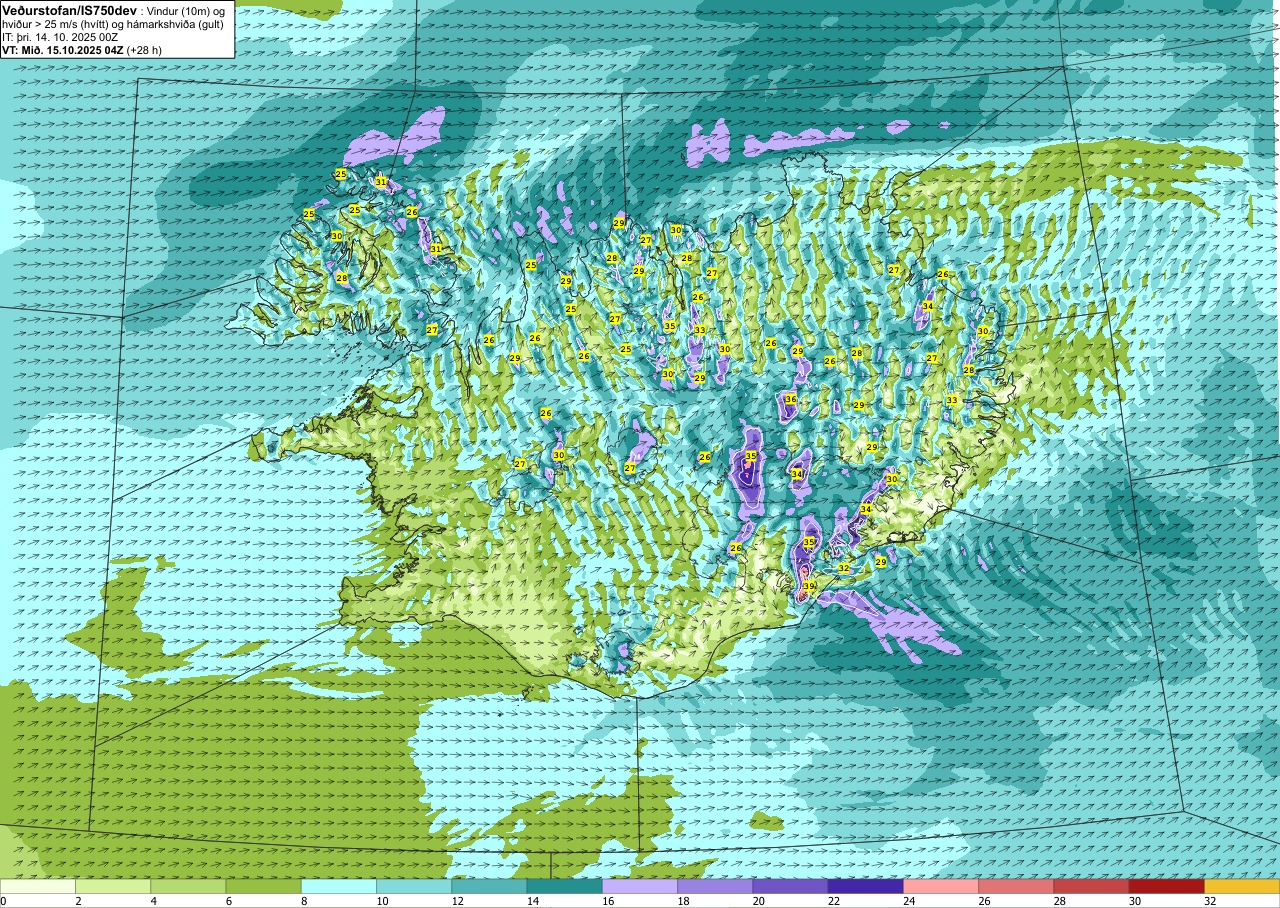Screen dimensions: 1280x908
Task: Click the legend scale number 10
Action: click(382, 901)
